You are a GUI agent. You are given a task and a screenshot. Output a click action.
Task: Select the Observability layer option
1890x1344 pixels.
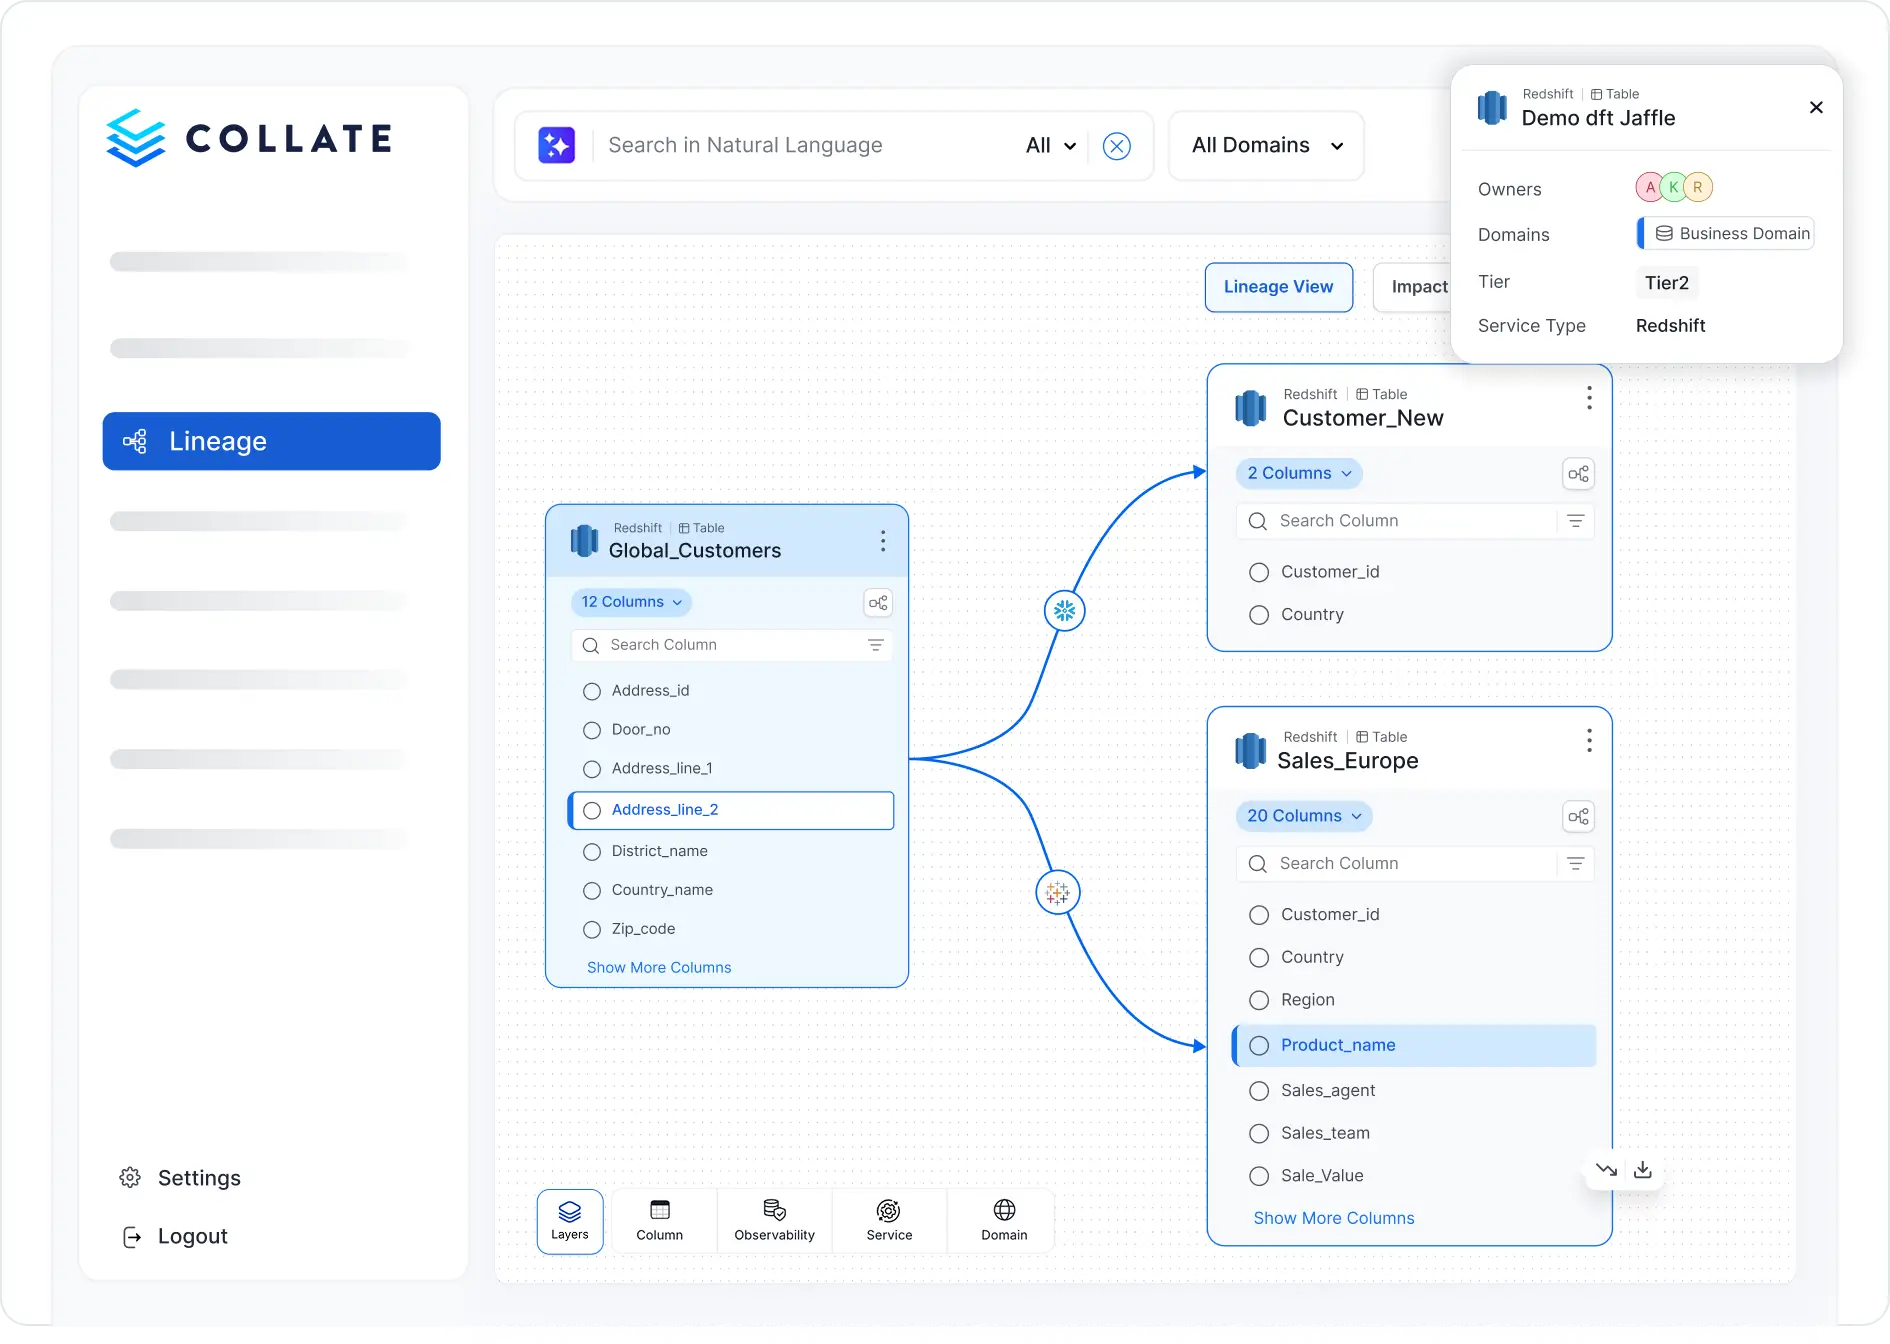(x=774, y=1220)
